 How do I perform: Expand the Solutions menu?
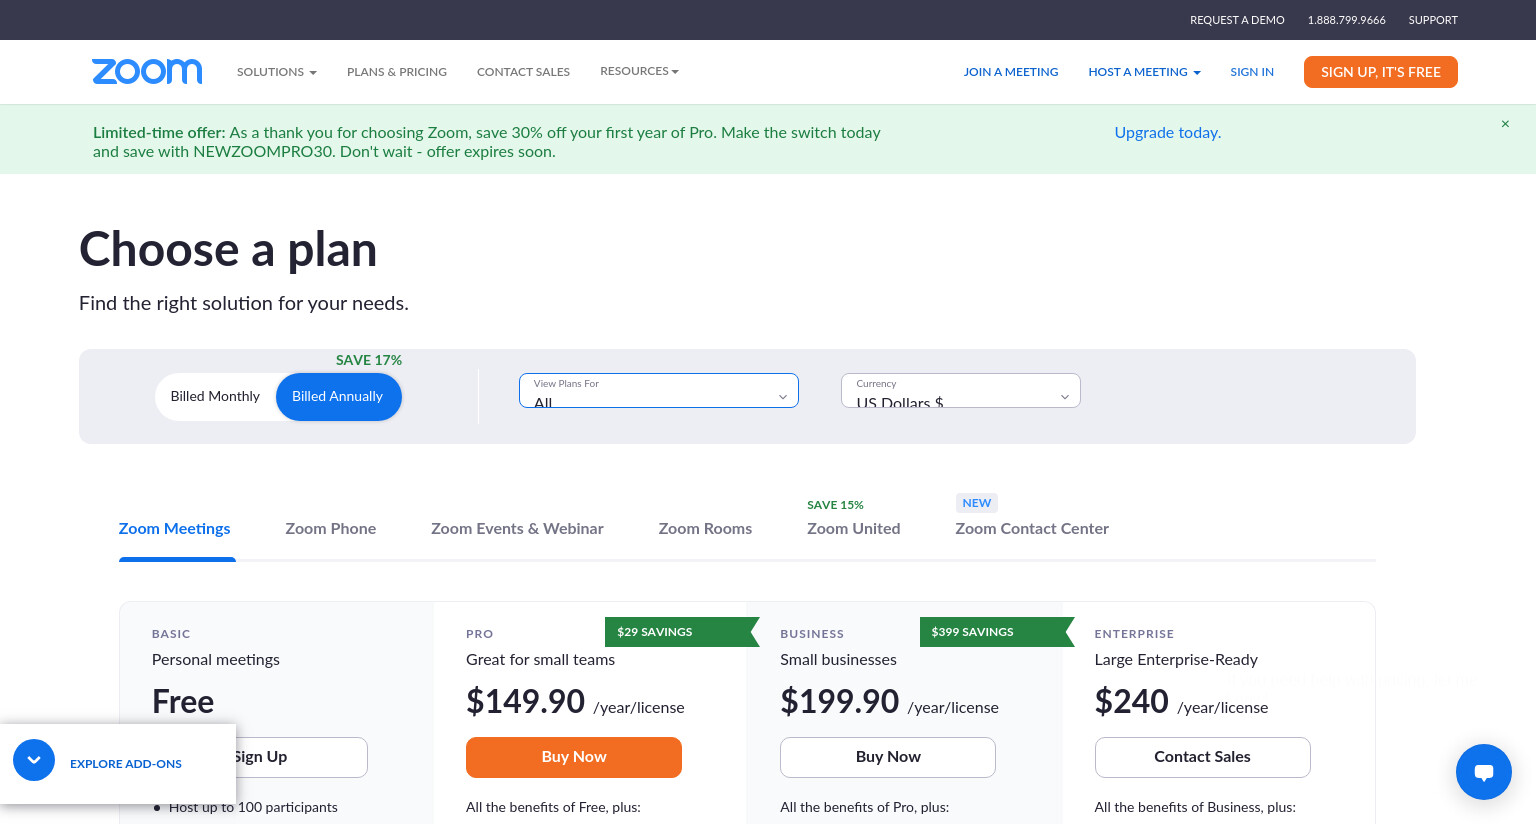pos(277,72)
